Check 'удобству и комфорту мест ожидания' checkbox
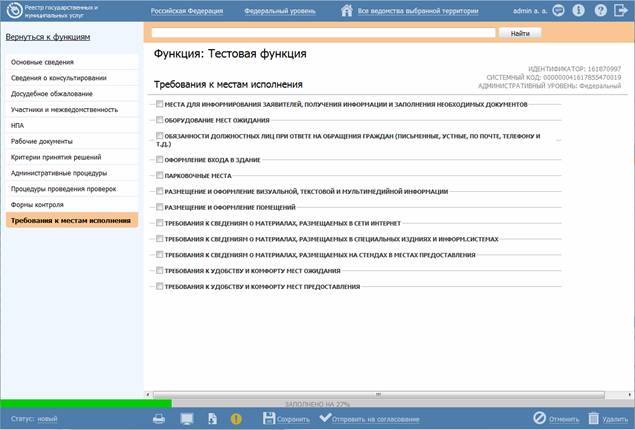This screenshot has width=635, height=430. point(160,270)
